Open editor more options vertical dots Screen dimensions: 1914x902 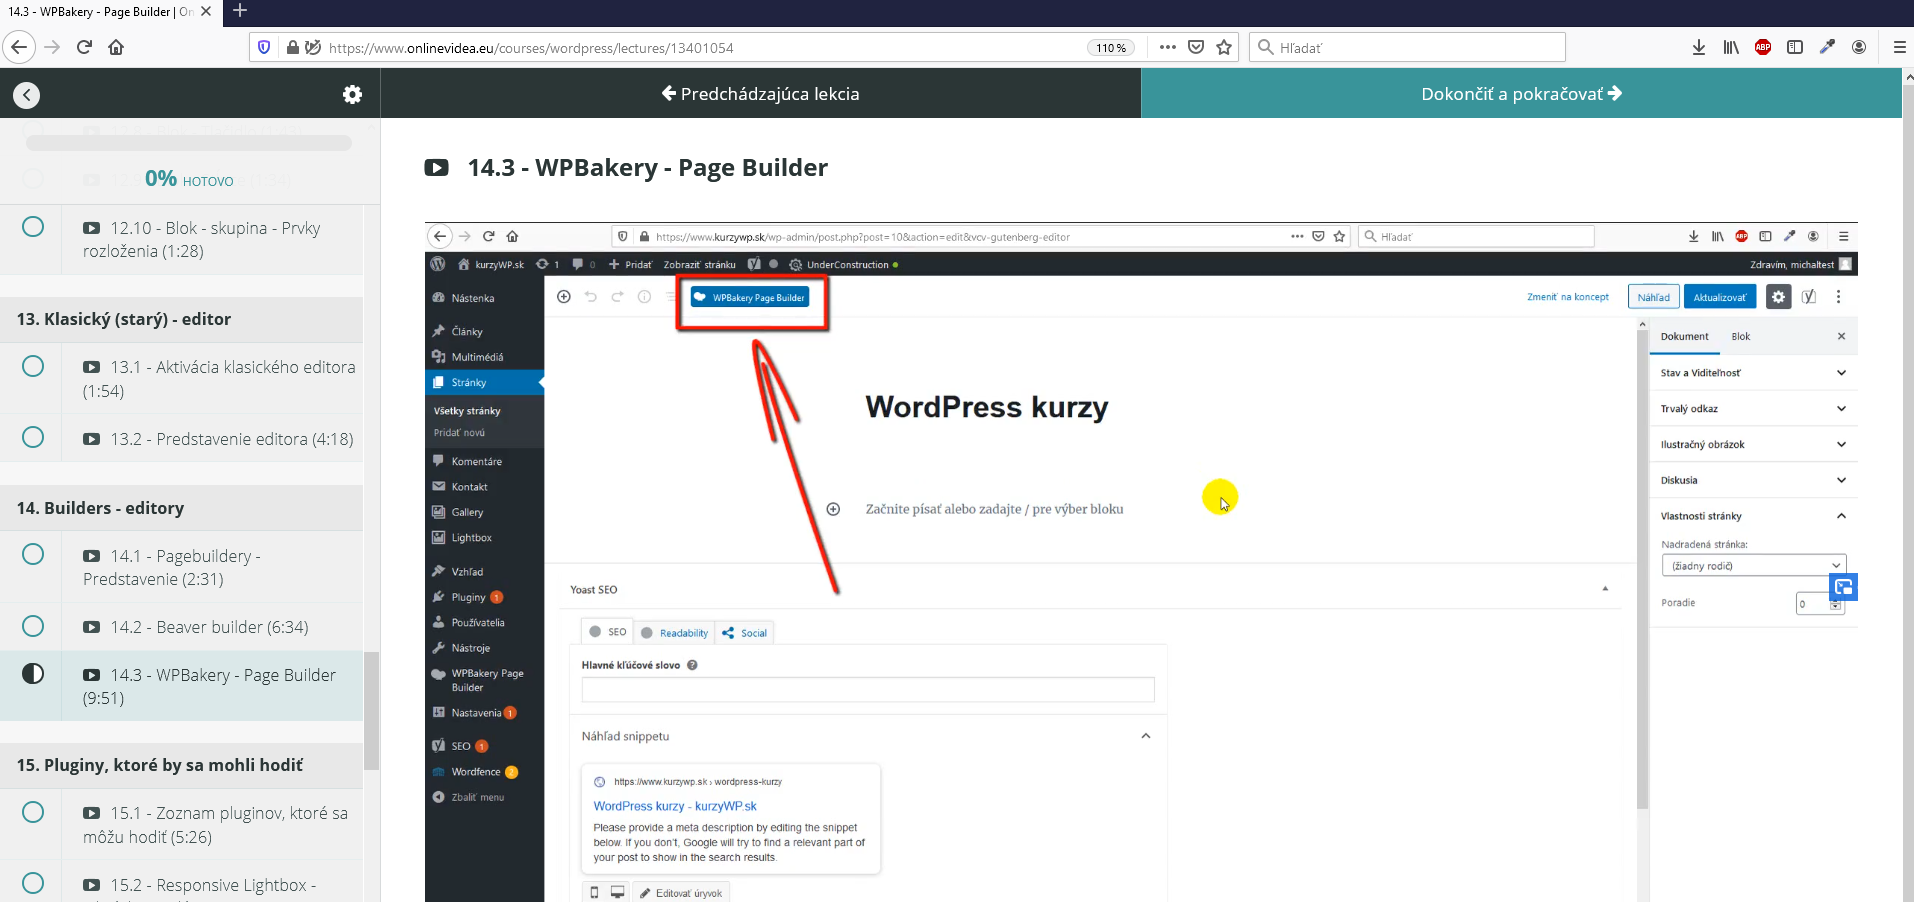click(1838, 297)
